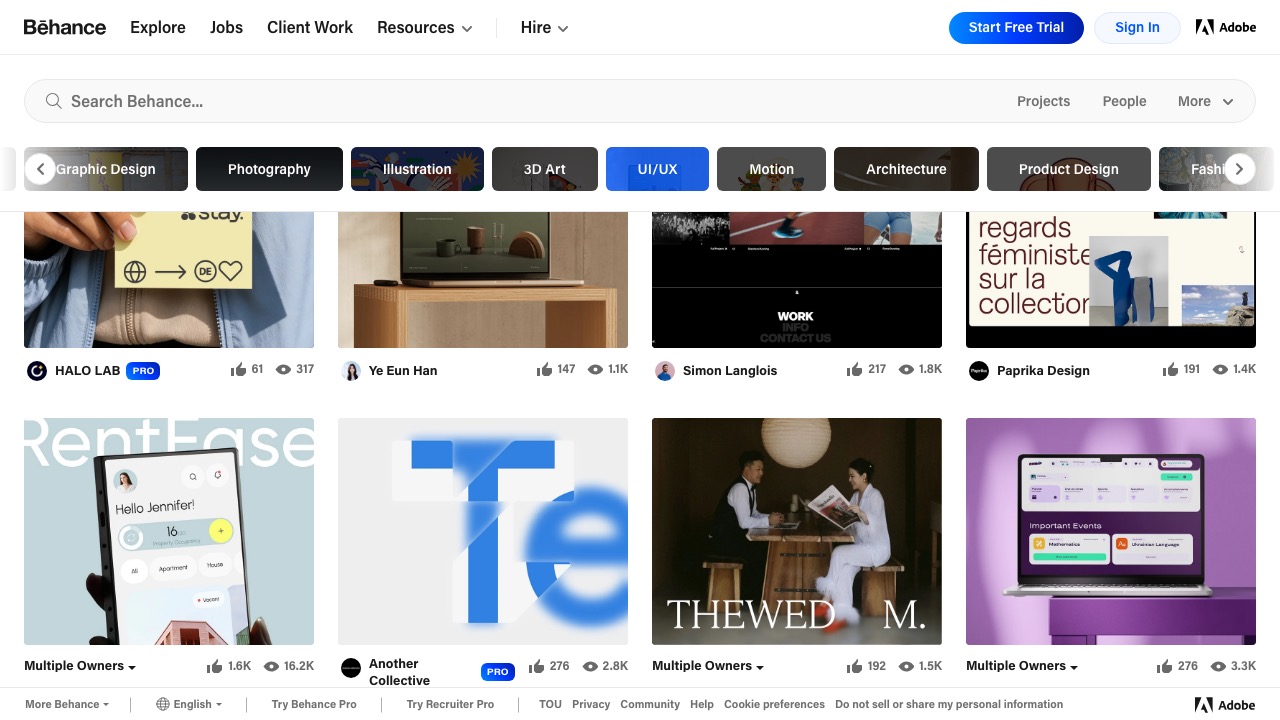Screen dimensions: 1280x720
Task: Open the Explore page
Action: 158,27
